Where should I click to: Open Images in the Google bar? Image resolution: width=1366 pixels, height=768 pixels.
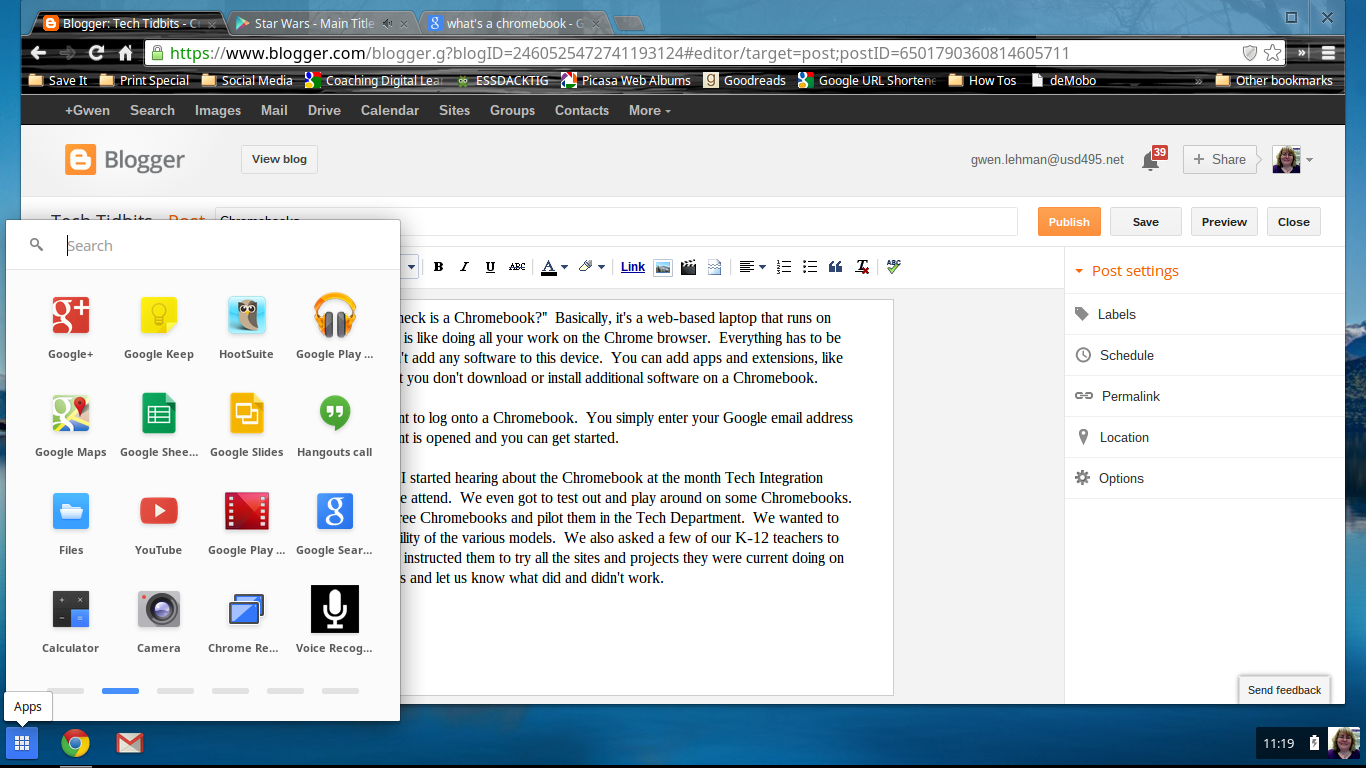coord(218,110)
